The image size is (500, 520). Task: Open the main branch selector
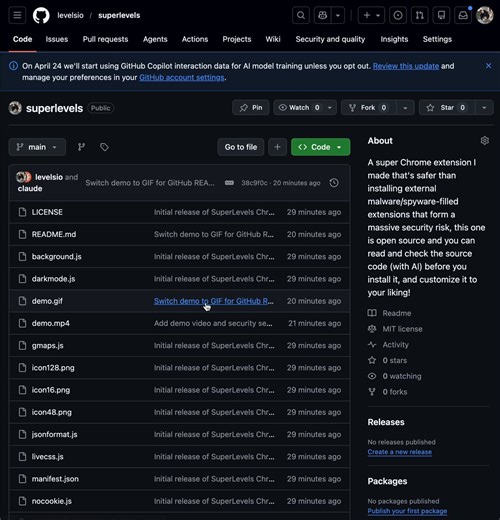(x=37, y=147)
